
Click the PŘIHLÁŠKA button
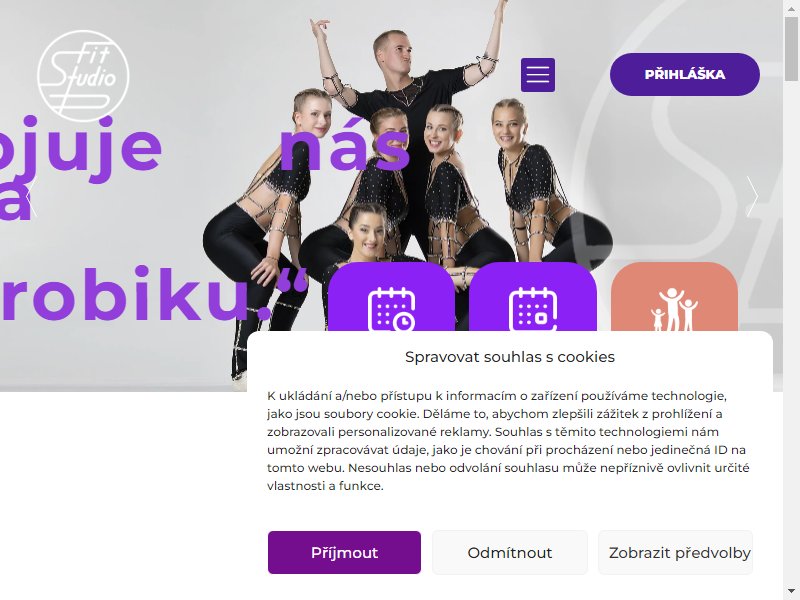pyautogui.click(x=685, y=74)
